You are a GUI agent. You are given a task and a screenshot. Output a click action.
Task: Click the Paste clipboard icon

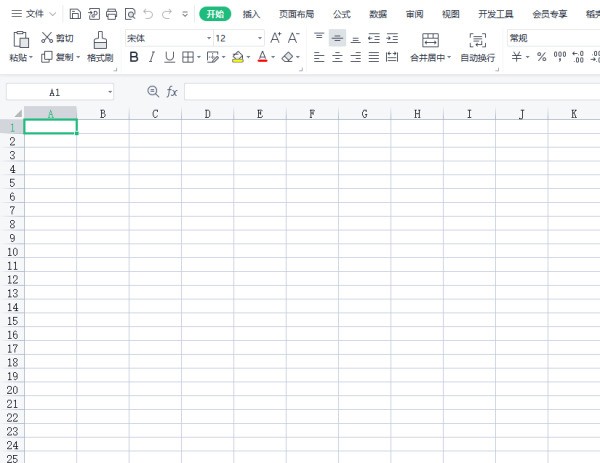tap(21, 39)
